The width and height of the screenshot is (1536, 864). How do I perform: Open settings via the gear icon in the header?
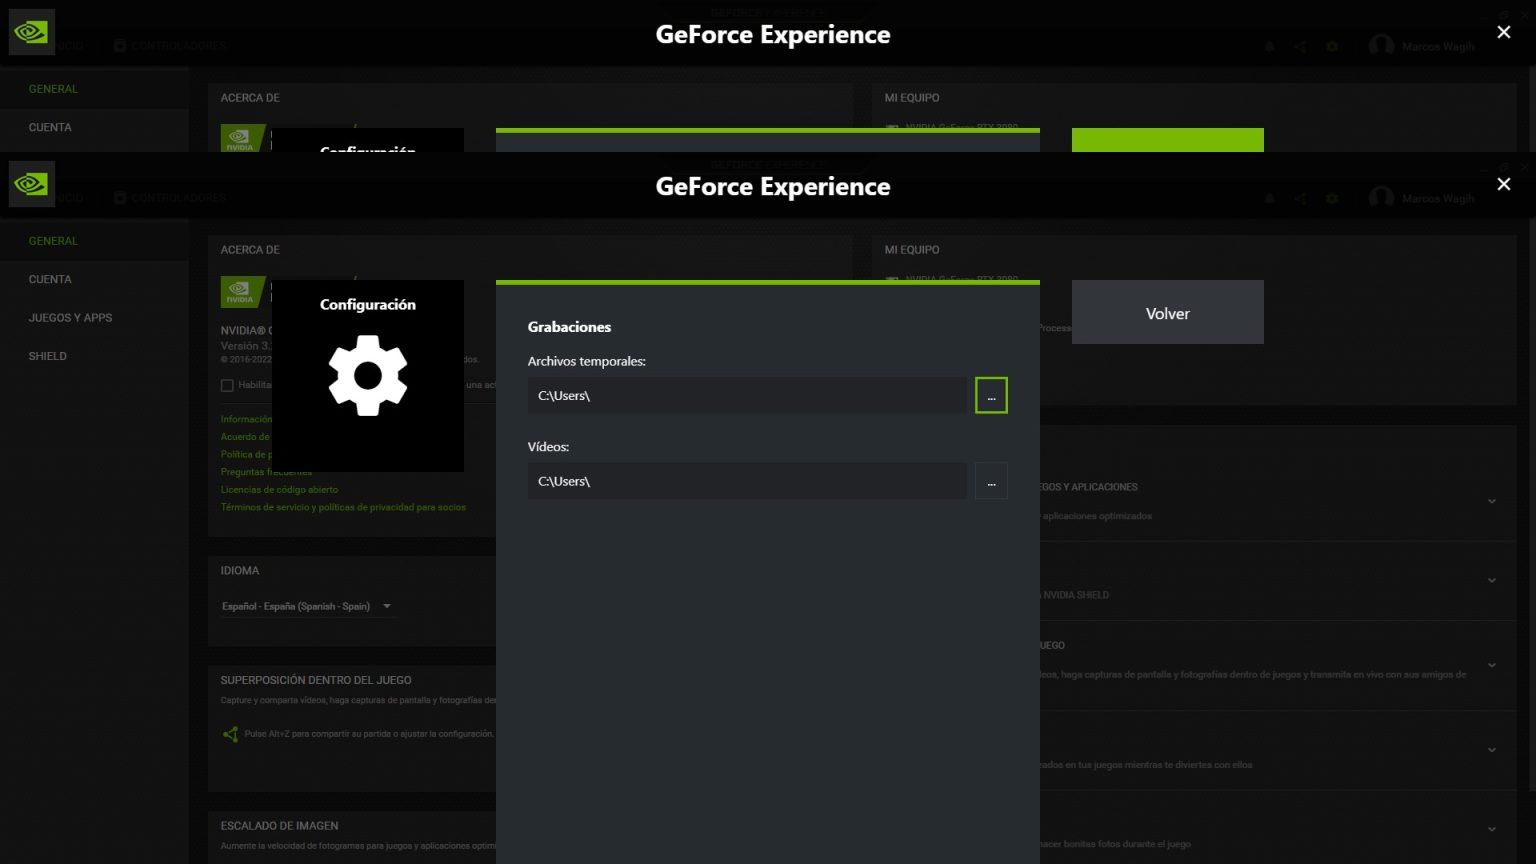[x=1332, y=198]
